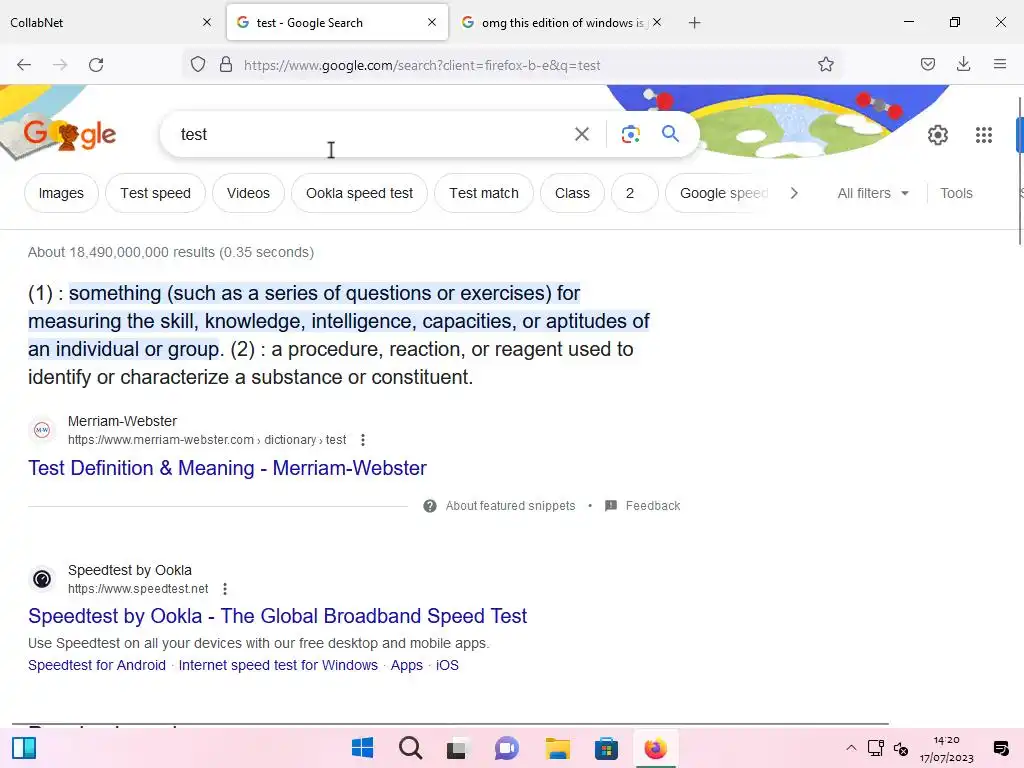Filter results by Images

(x=61, y=193)
